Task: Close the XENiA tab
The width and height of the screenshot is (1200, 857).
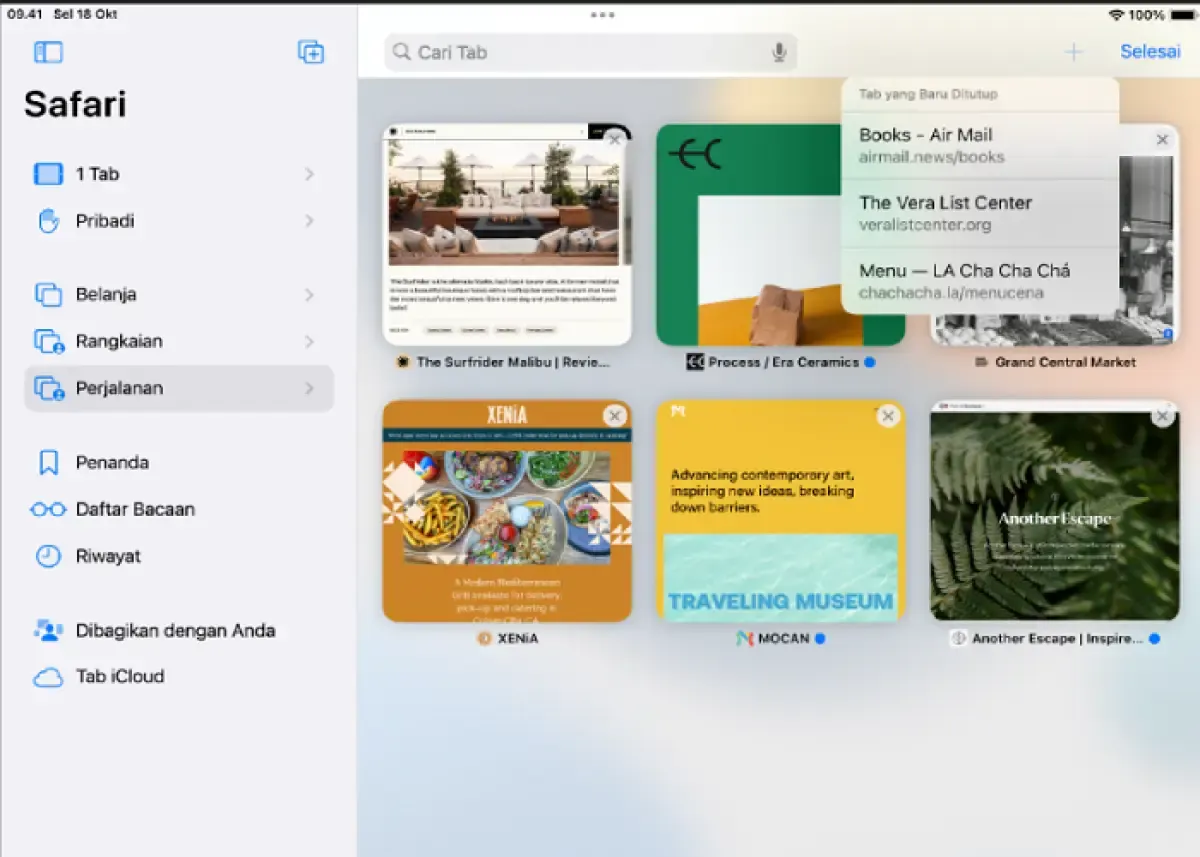Action: pyautogui.click(x=615, y=416)
